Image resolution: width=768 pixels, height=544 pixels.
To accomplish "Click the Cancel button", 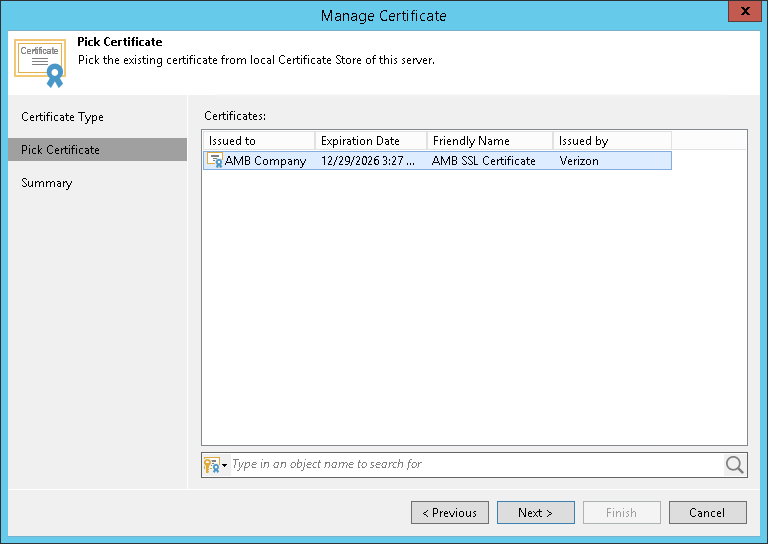I will [x=707, y=513].
